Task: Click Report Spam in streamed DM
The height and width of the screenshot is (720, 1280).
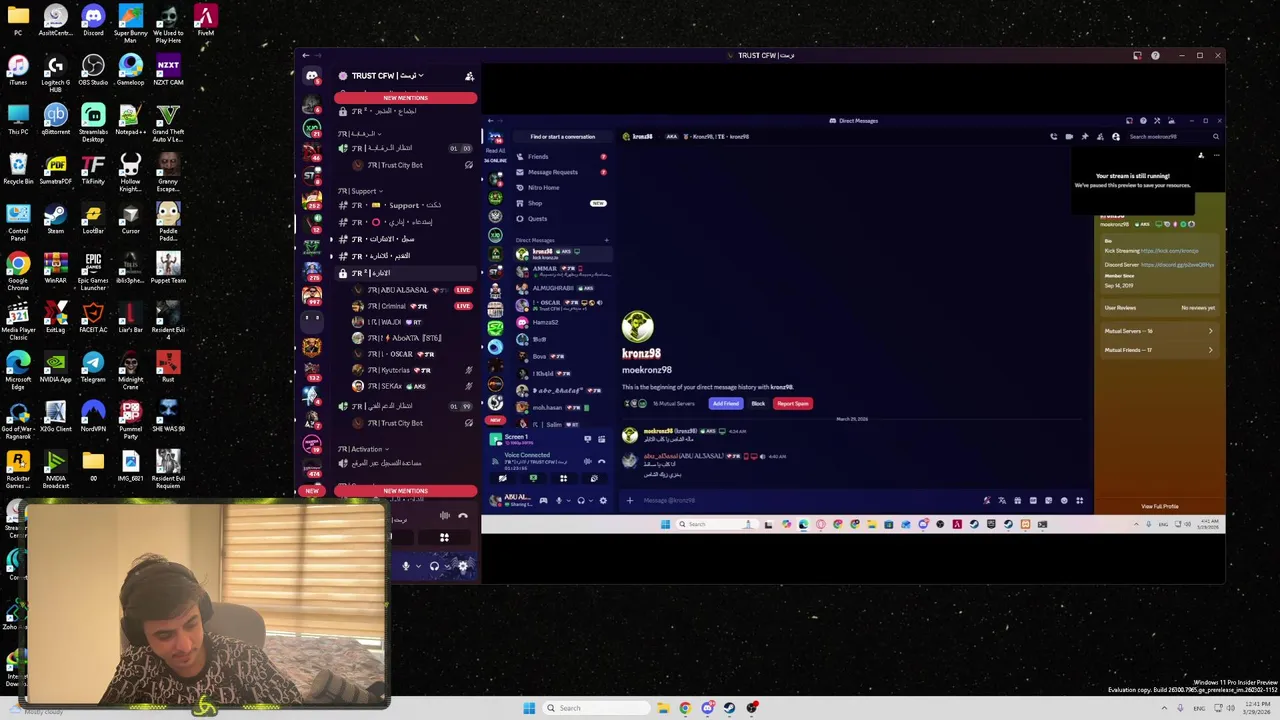Action: [792, 404]
